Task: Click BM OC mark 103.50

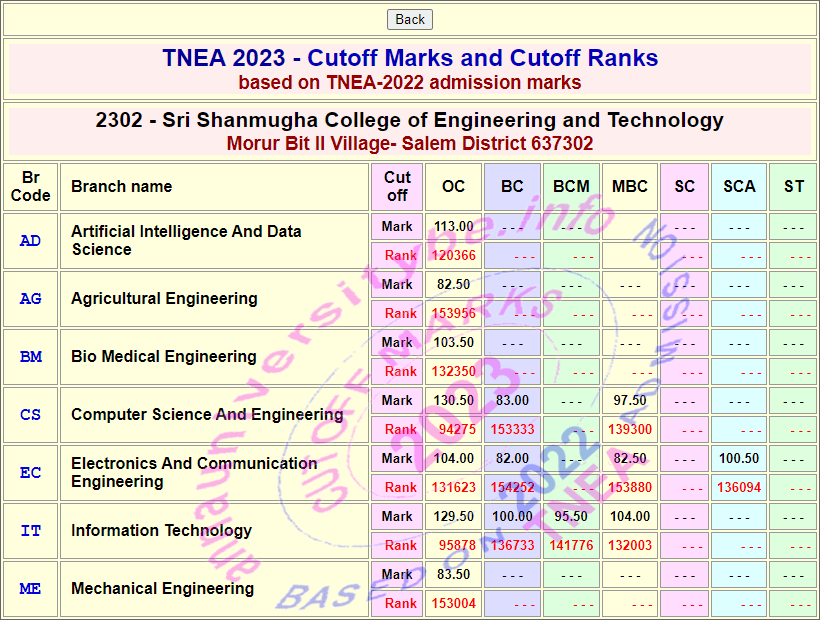Action: pos(453,343)
